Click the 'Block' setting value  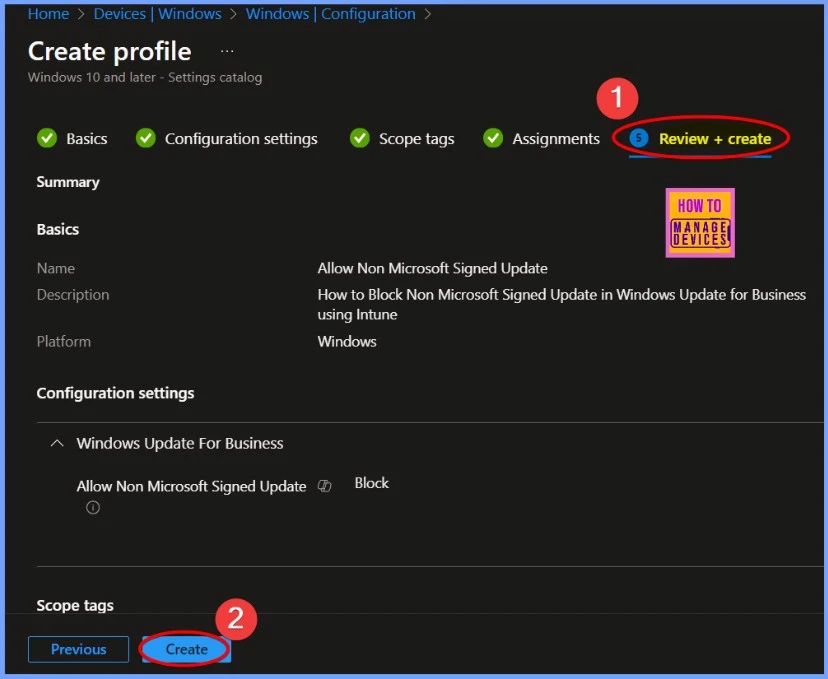[371, 483]
